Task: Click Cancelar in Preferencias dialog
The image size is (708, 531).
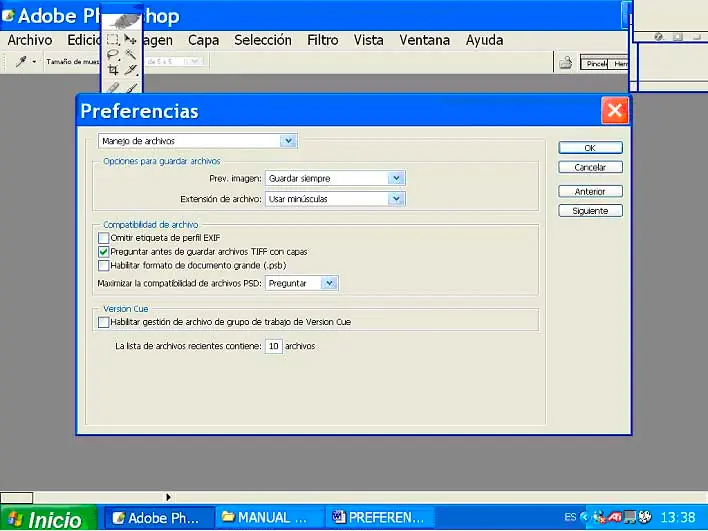Action: click(x=590, y=167)
